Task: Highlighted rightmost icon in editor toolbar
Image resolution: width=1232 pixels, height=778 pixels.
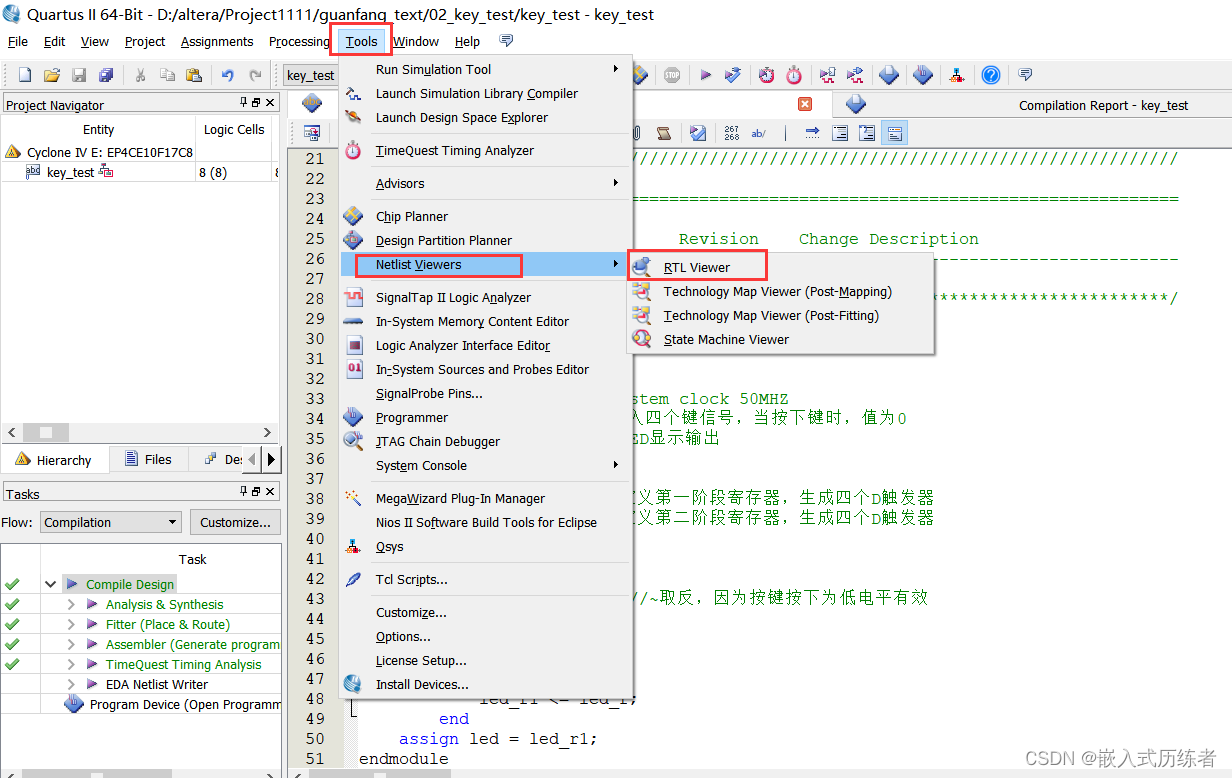Action: tap(895, 133)
